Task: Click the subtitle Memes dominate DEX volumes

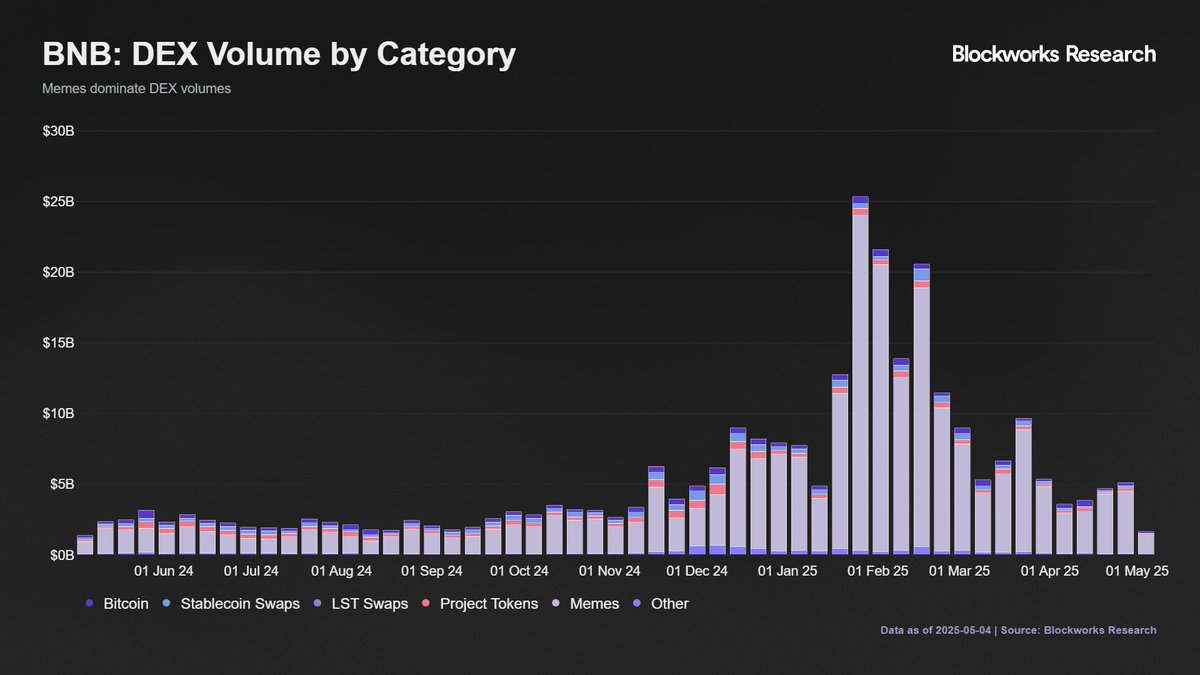Action: 136,89
